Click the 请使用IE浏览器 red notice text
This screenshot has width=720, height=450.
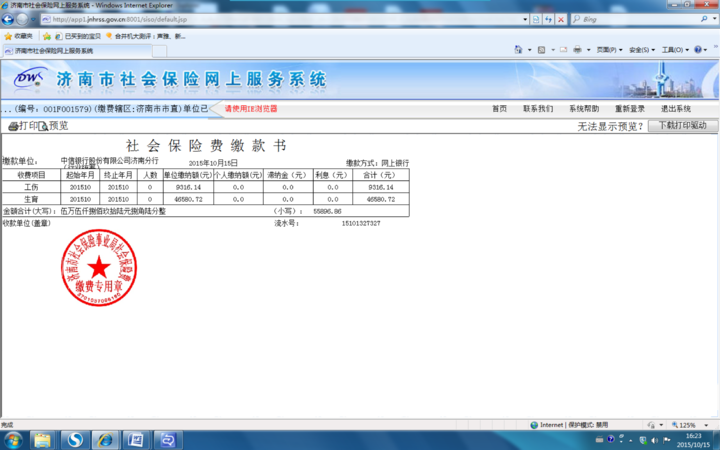pyautogui.click(x=251, y=109)
